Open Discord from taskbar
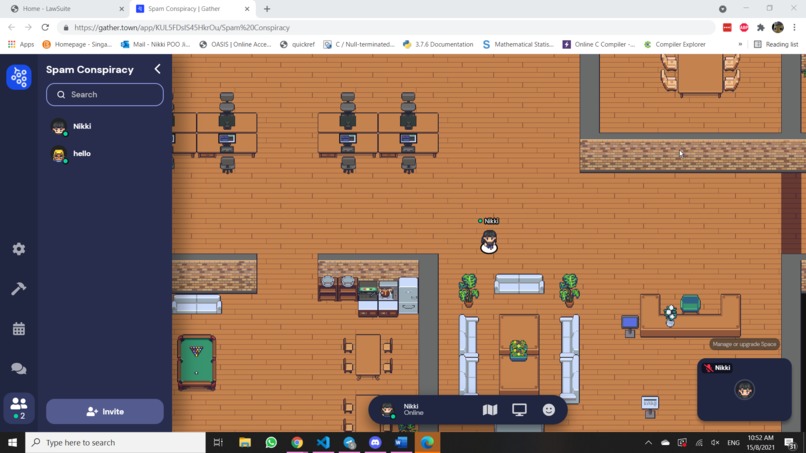806x453 pixels. 375,442
